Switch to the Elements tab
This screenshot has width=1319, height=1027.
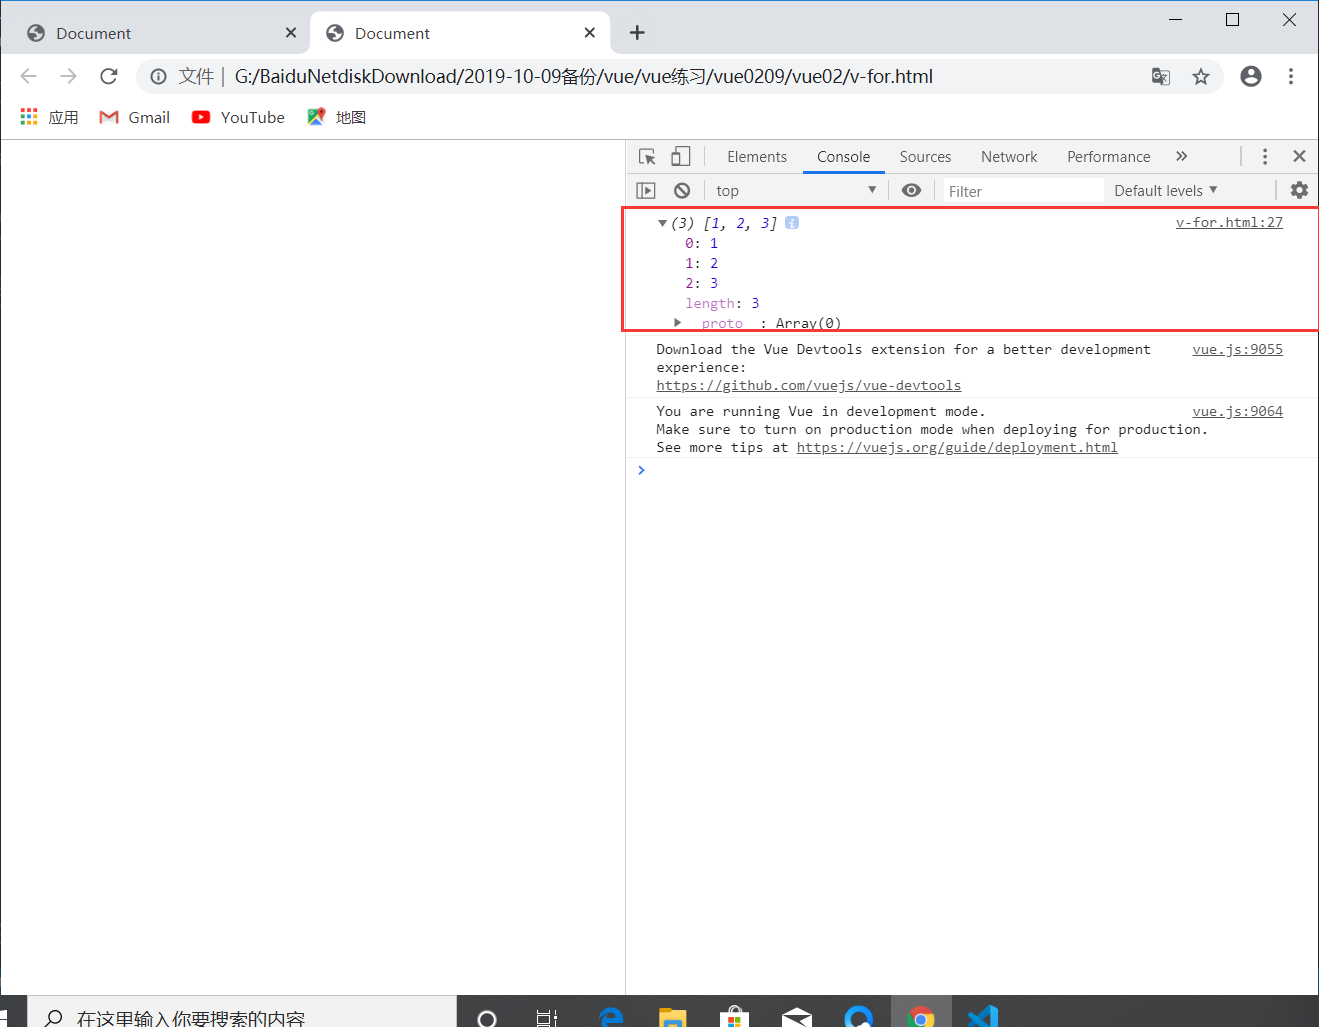click(x=757, y=156)
